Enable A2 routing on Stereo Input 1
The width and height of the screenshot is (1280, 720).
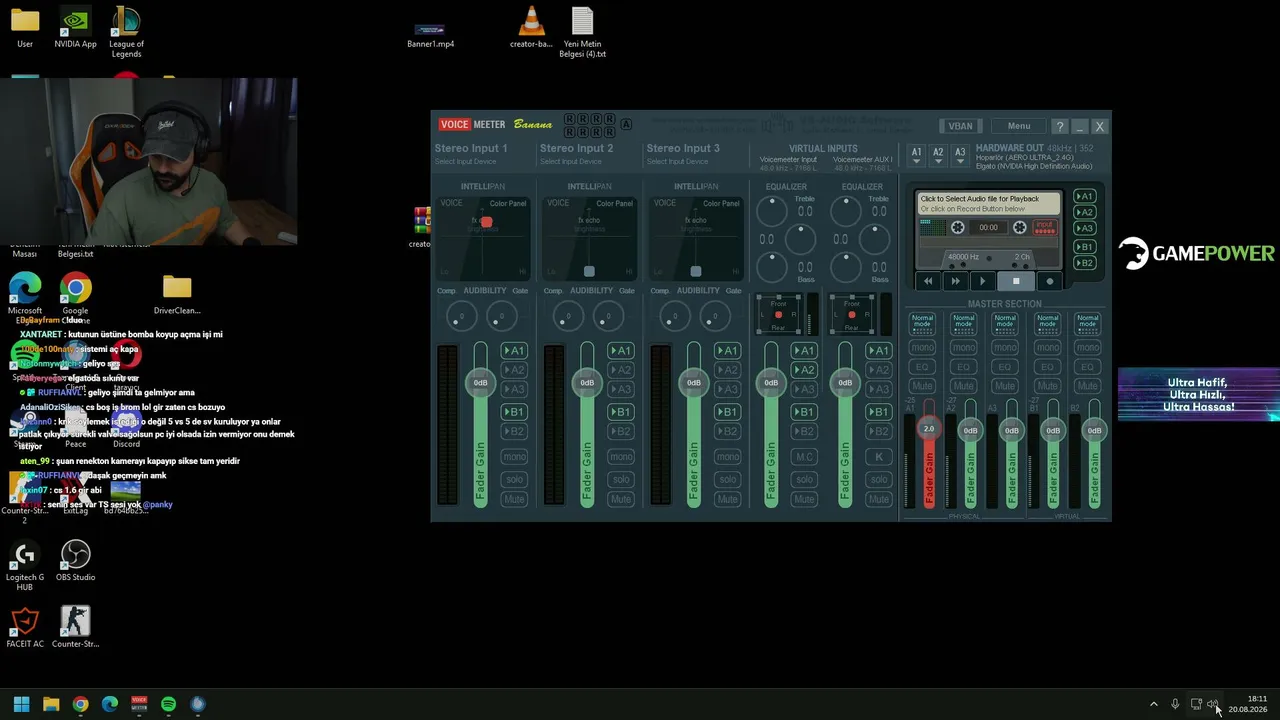point(514,370)
